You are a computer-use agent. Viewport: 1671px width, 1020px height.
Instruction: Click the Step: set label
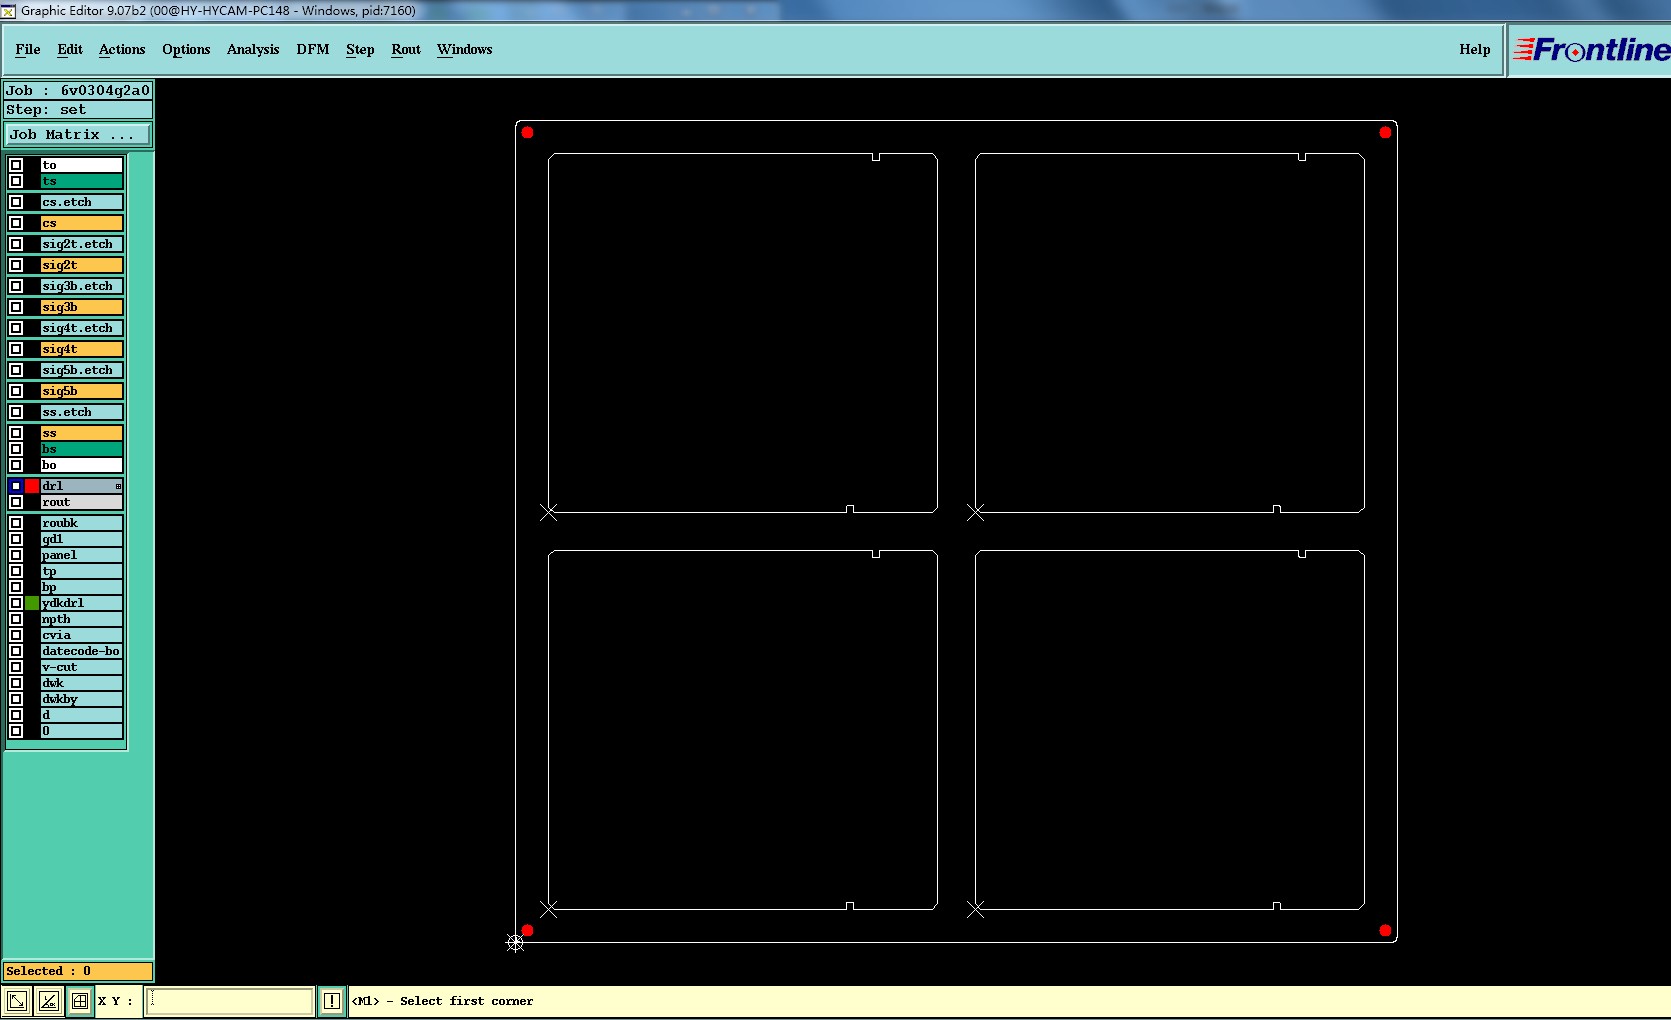[78, 110]
